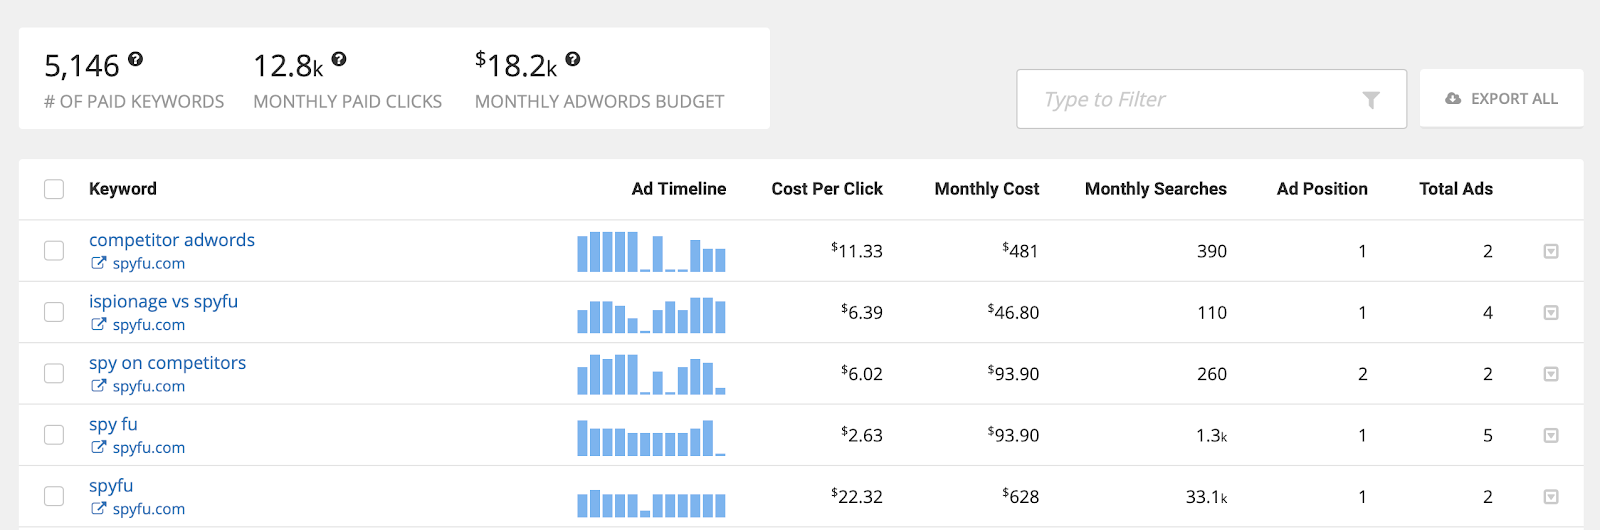This screenshot has width=1600, height=530.
Task: Click the $11.33 cost per click value
Action: [857, 250]
